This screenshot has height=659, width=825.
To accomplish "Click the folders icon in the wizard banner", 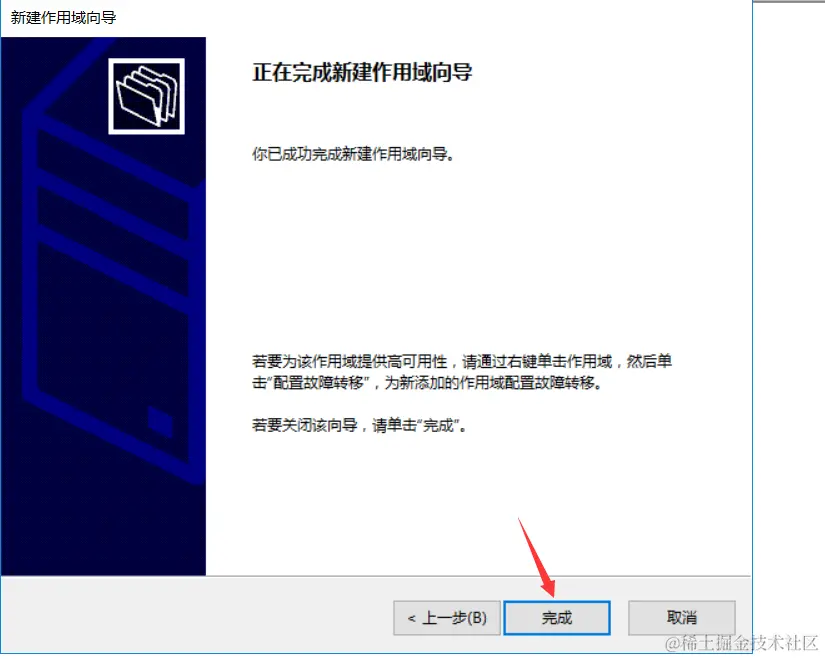I will 146,96.
